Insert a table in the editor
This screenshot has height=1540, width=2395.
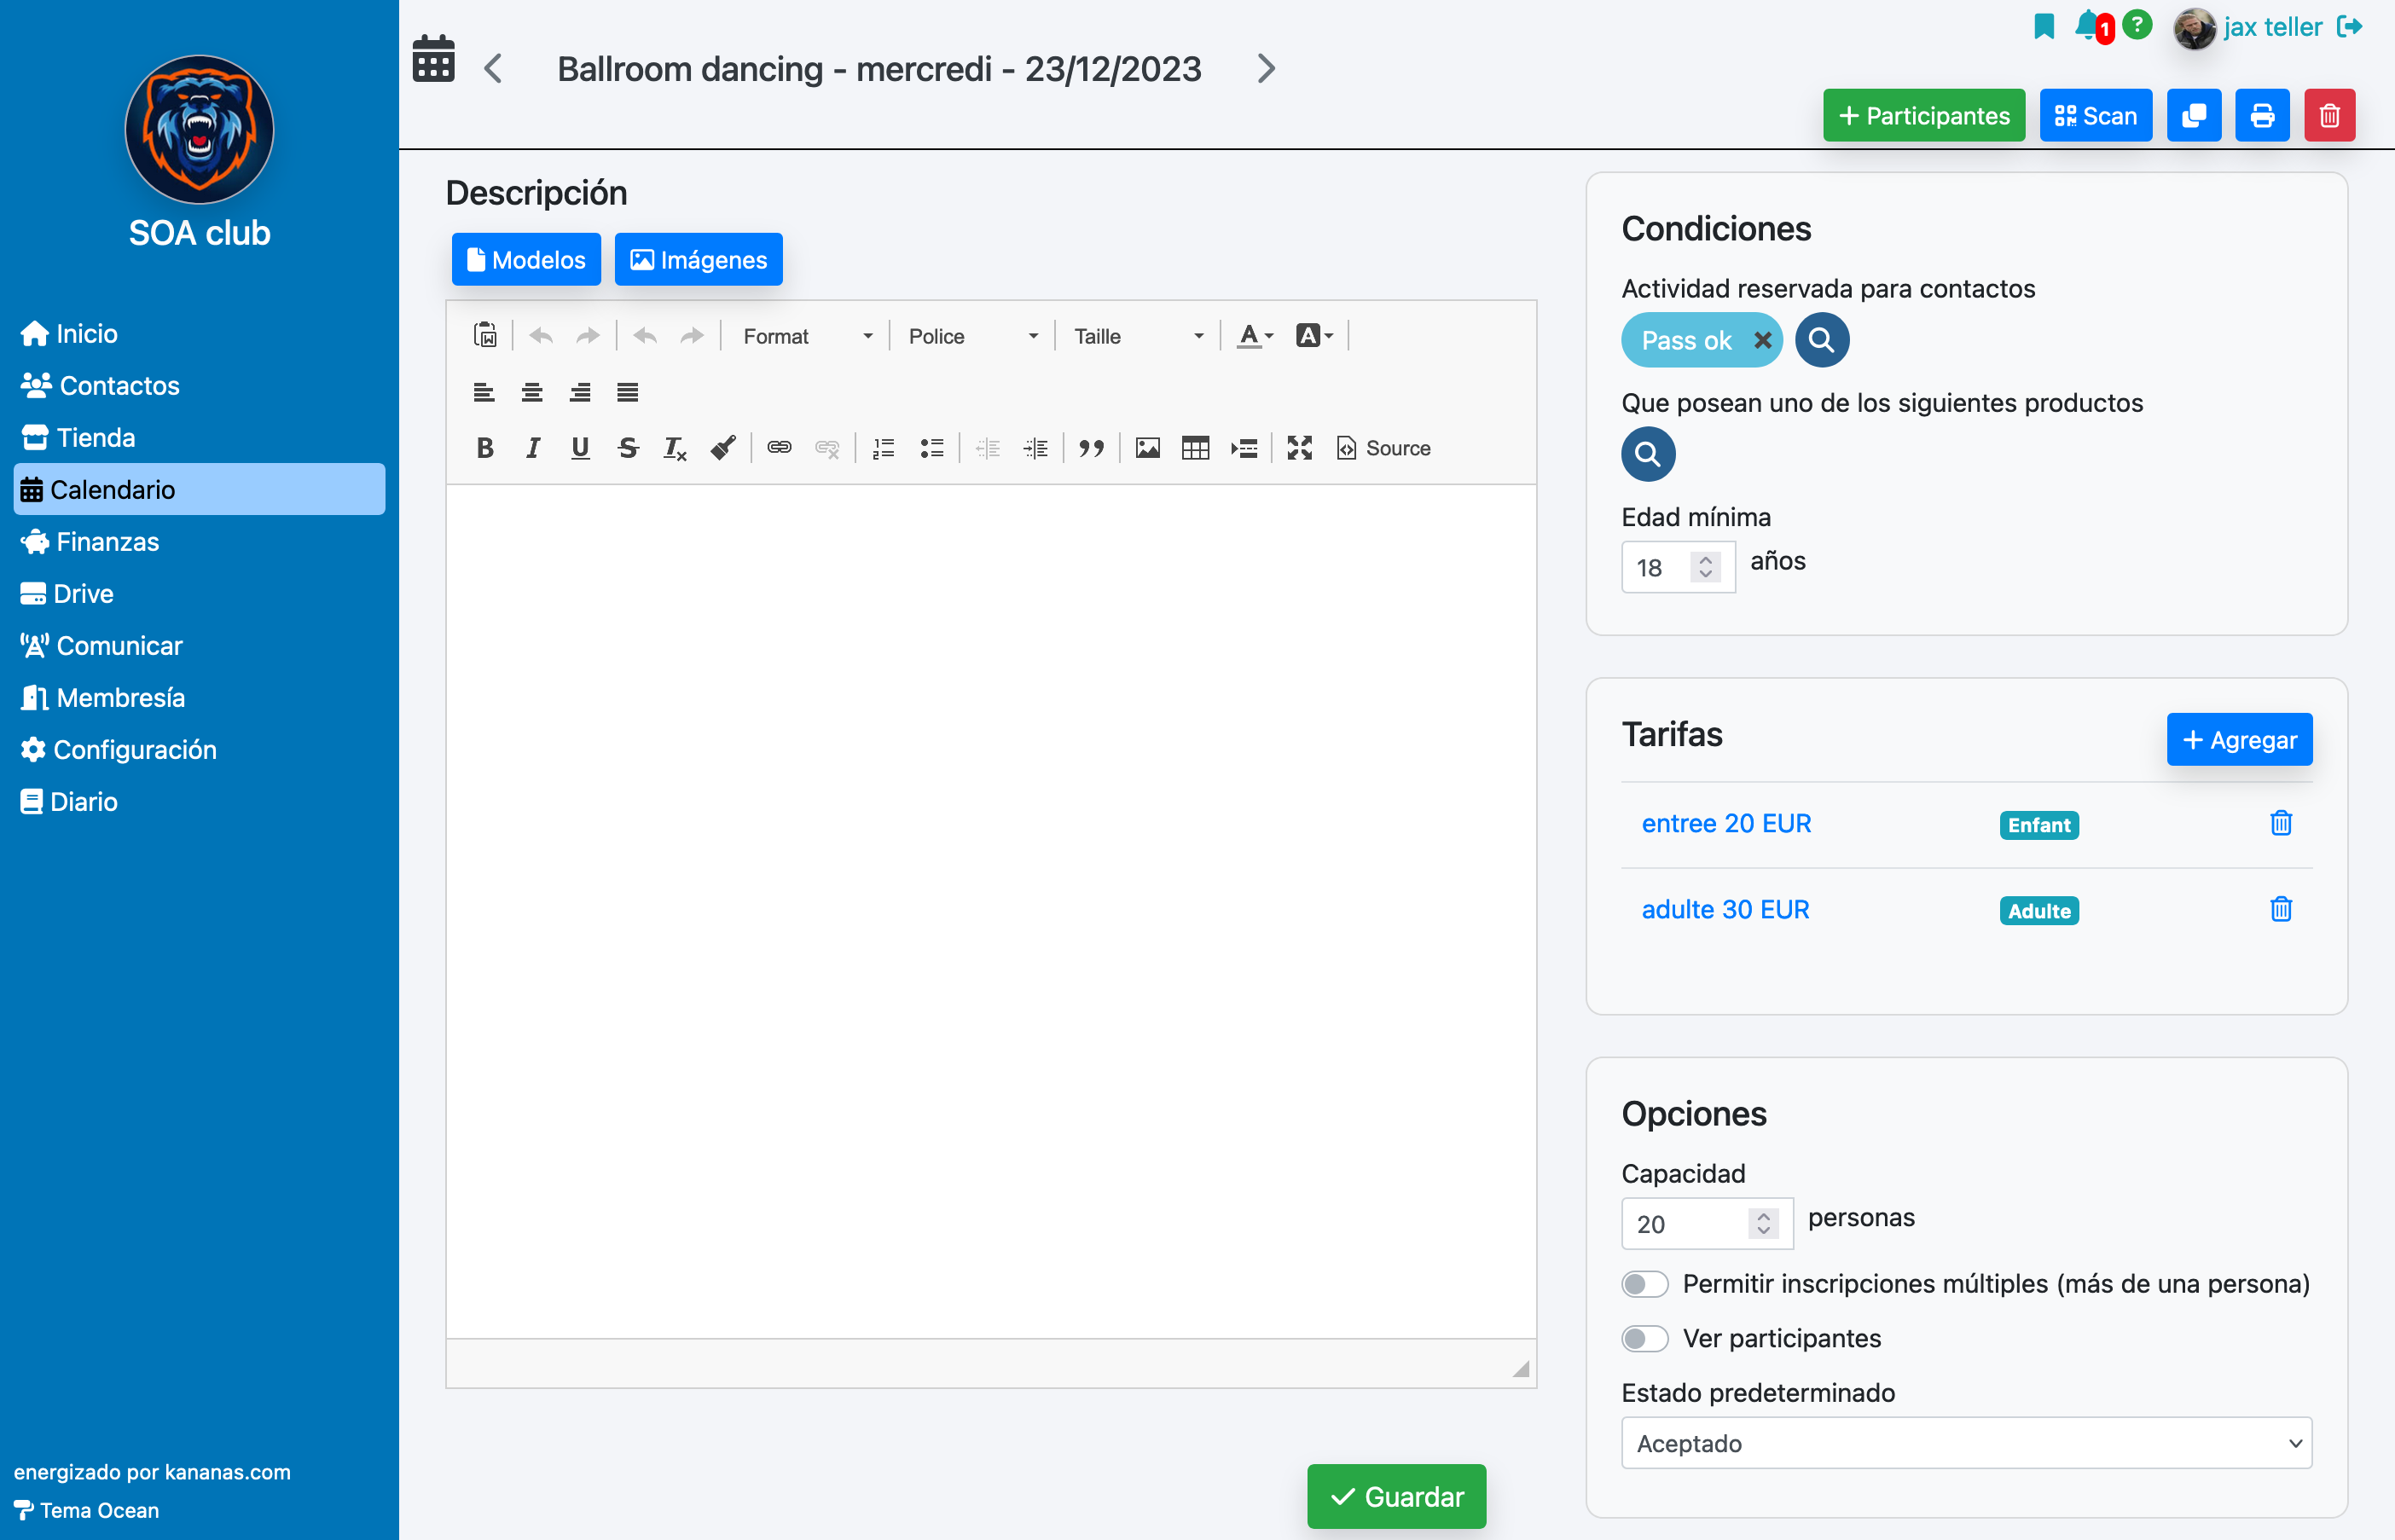point(1195,448)
